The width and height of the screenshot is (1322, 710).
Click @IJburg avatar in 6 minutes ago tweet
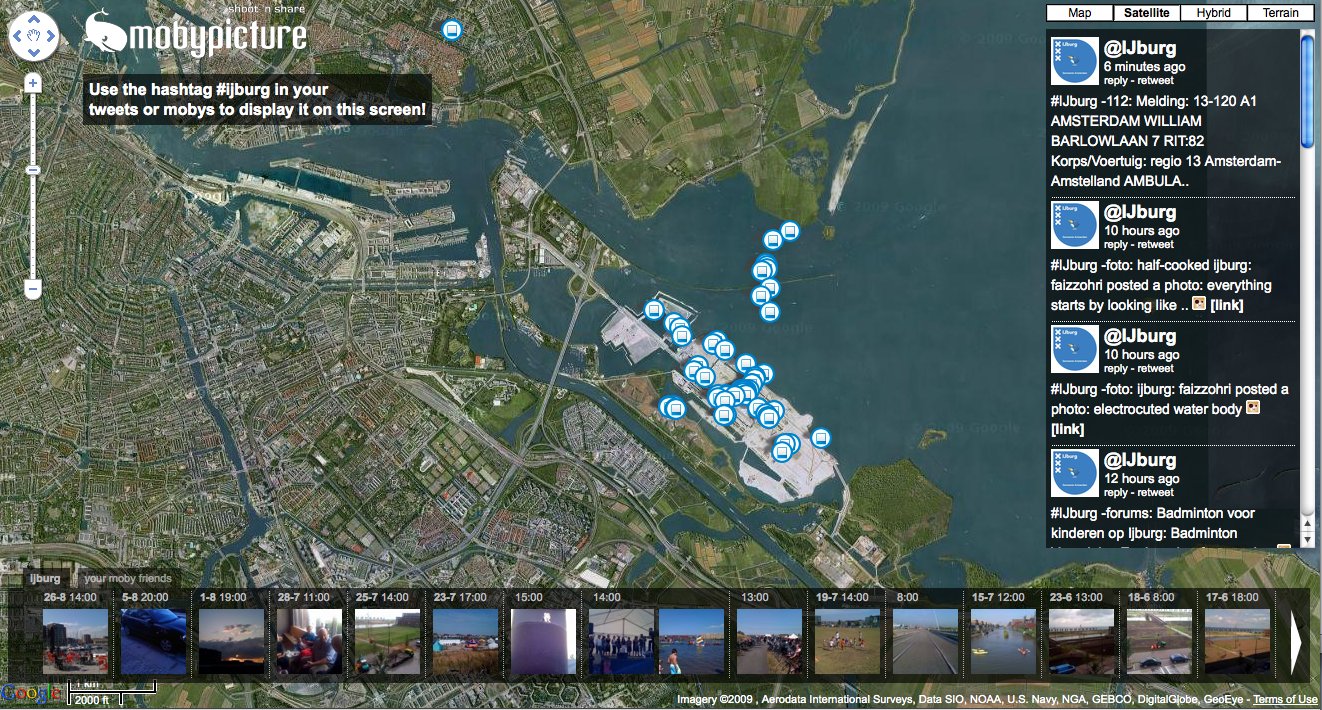(1074, 61)
